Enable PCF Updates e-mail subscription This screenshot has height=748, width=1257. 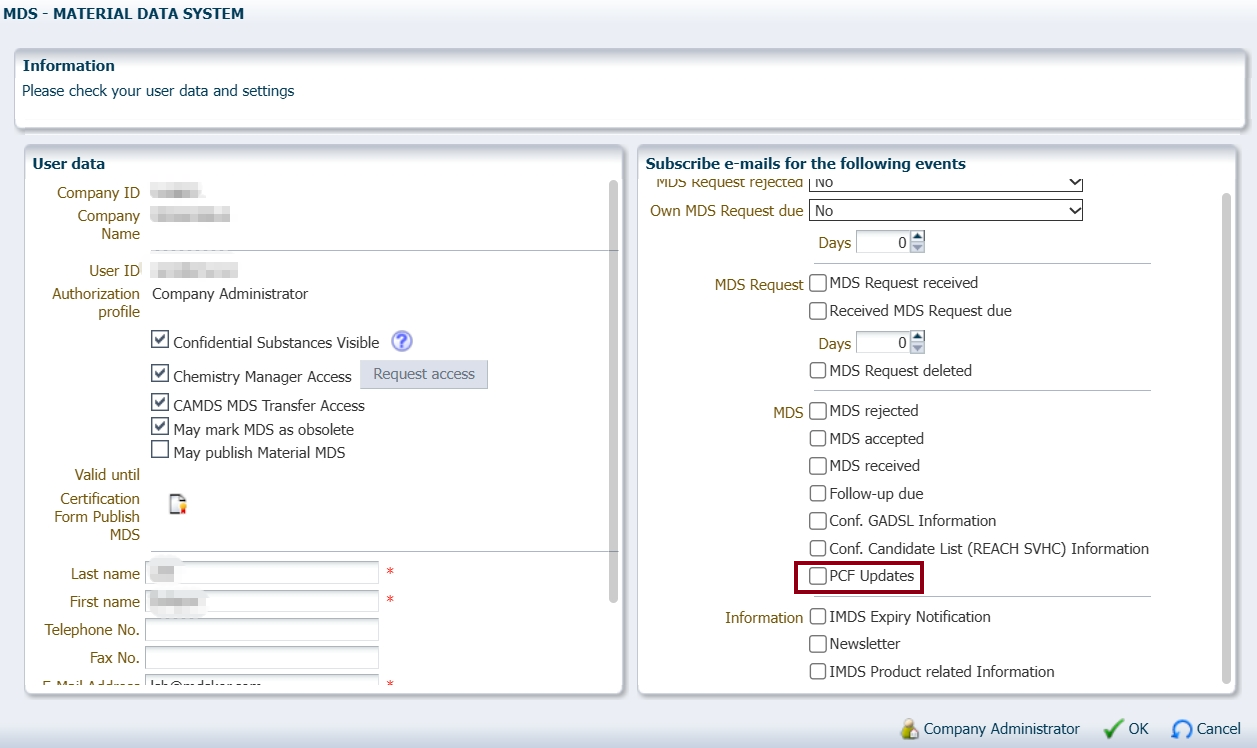(818, 576)
